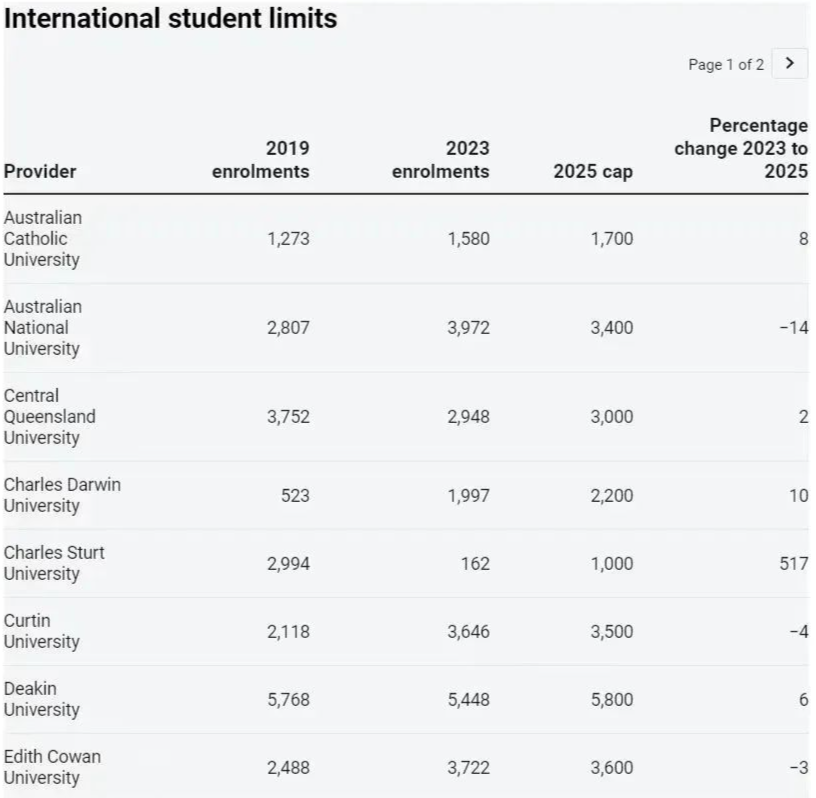
Task: Select Charles Darwin University provider cell
Action: coord(62,495)
